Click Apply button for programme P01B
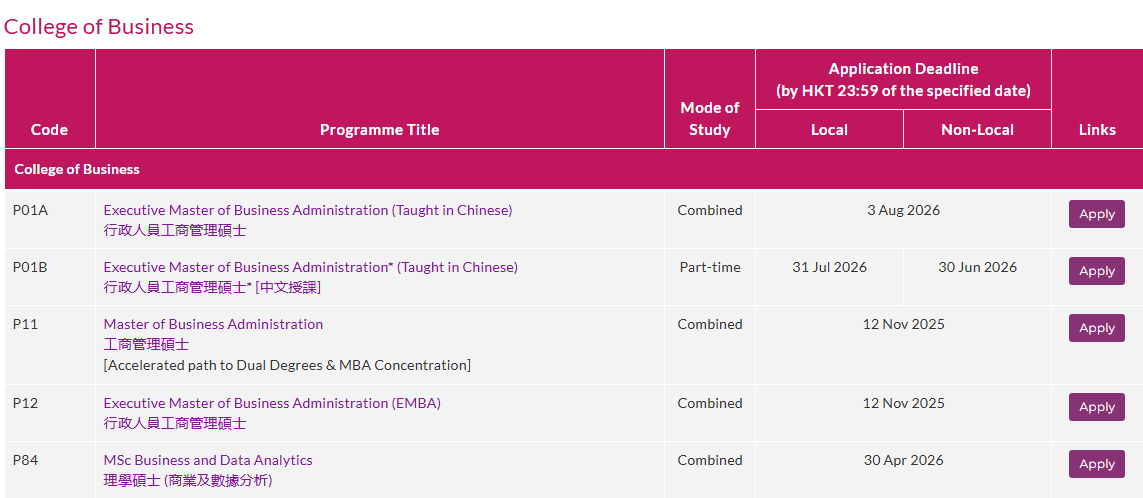The width and height of the screenshot is (1143, 498). click(1096, 271)
